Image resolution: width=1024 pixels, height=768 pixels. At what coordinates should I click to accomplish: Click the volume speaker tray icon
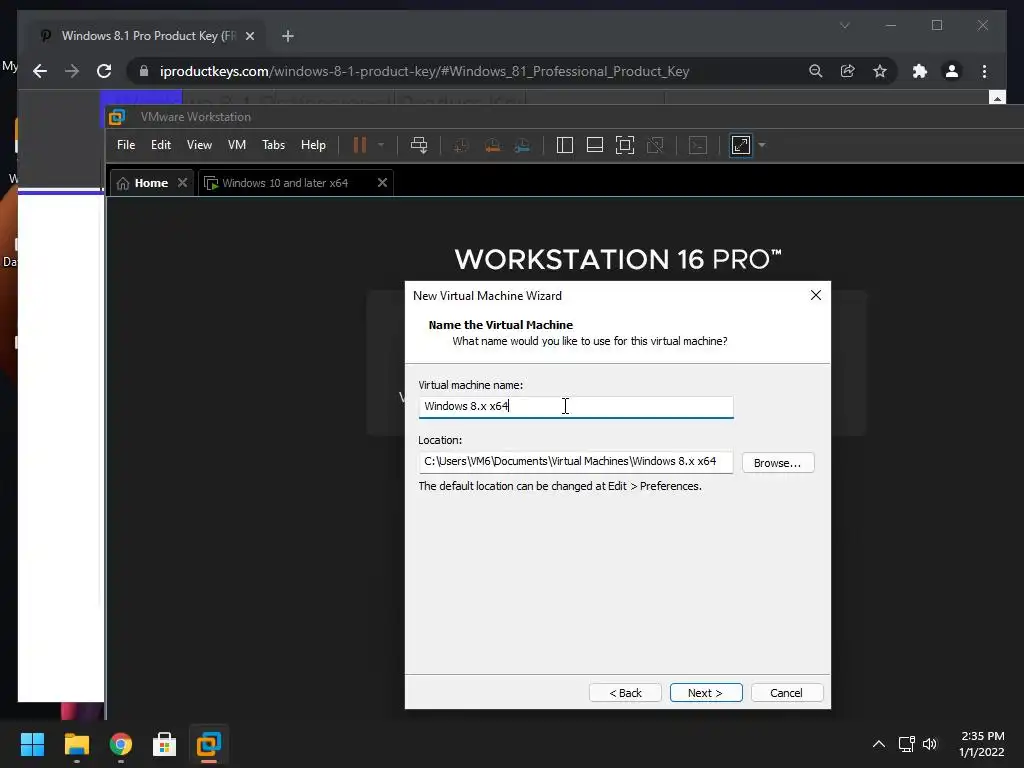930,744
